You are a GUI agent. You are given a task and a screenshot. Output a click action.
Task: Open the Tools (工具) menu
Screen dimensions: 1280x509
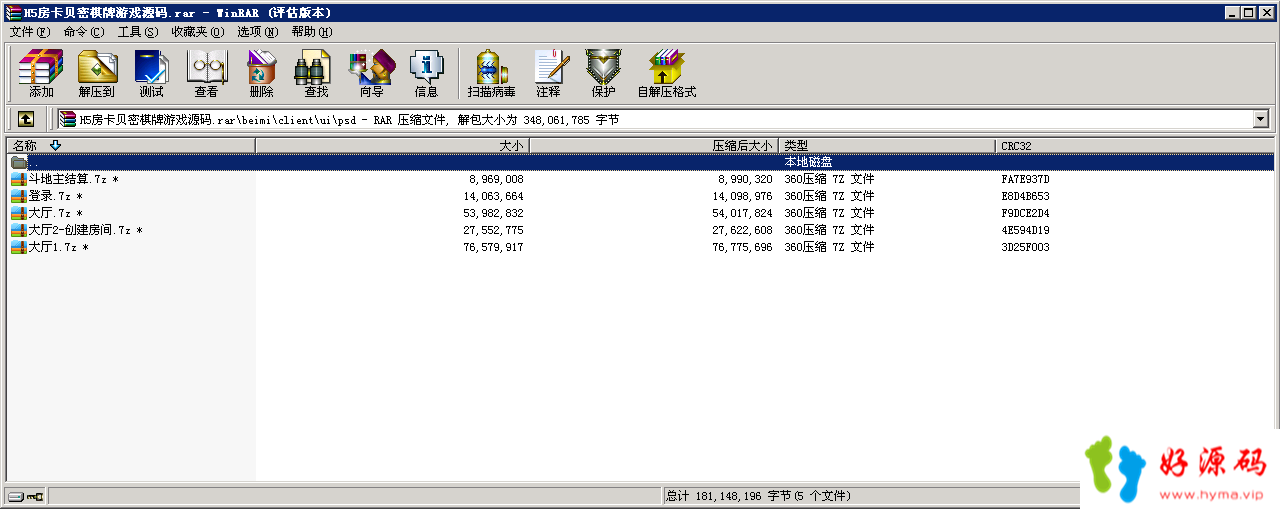pos(138,32)
